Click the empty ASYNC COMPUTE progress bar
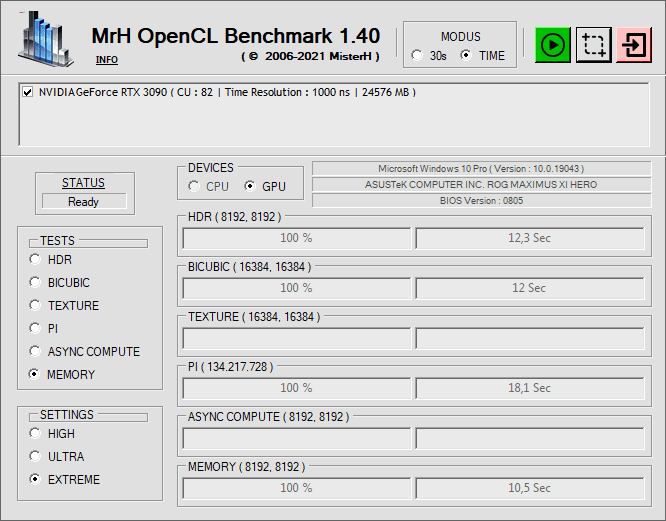The image size is (666, 521). click(x=296, y=438)
